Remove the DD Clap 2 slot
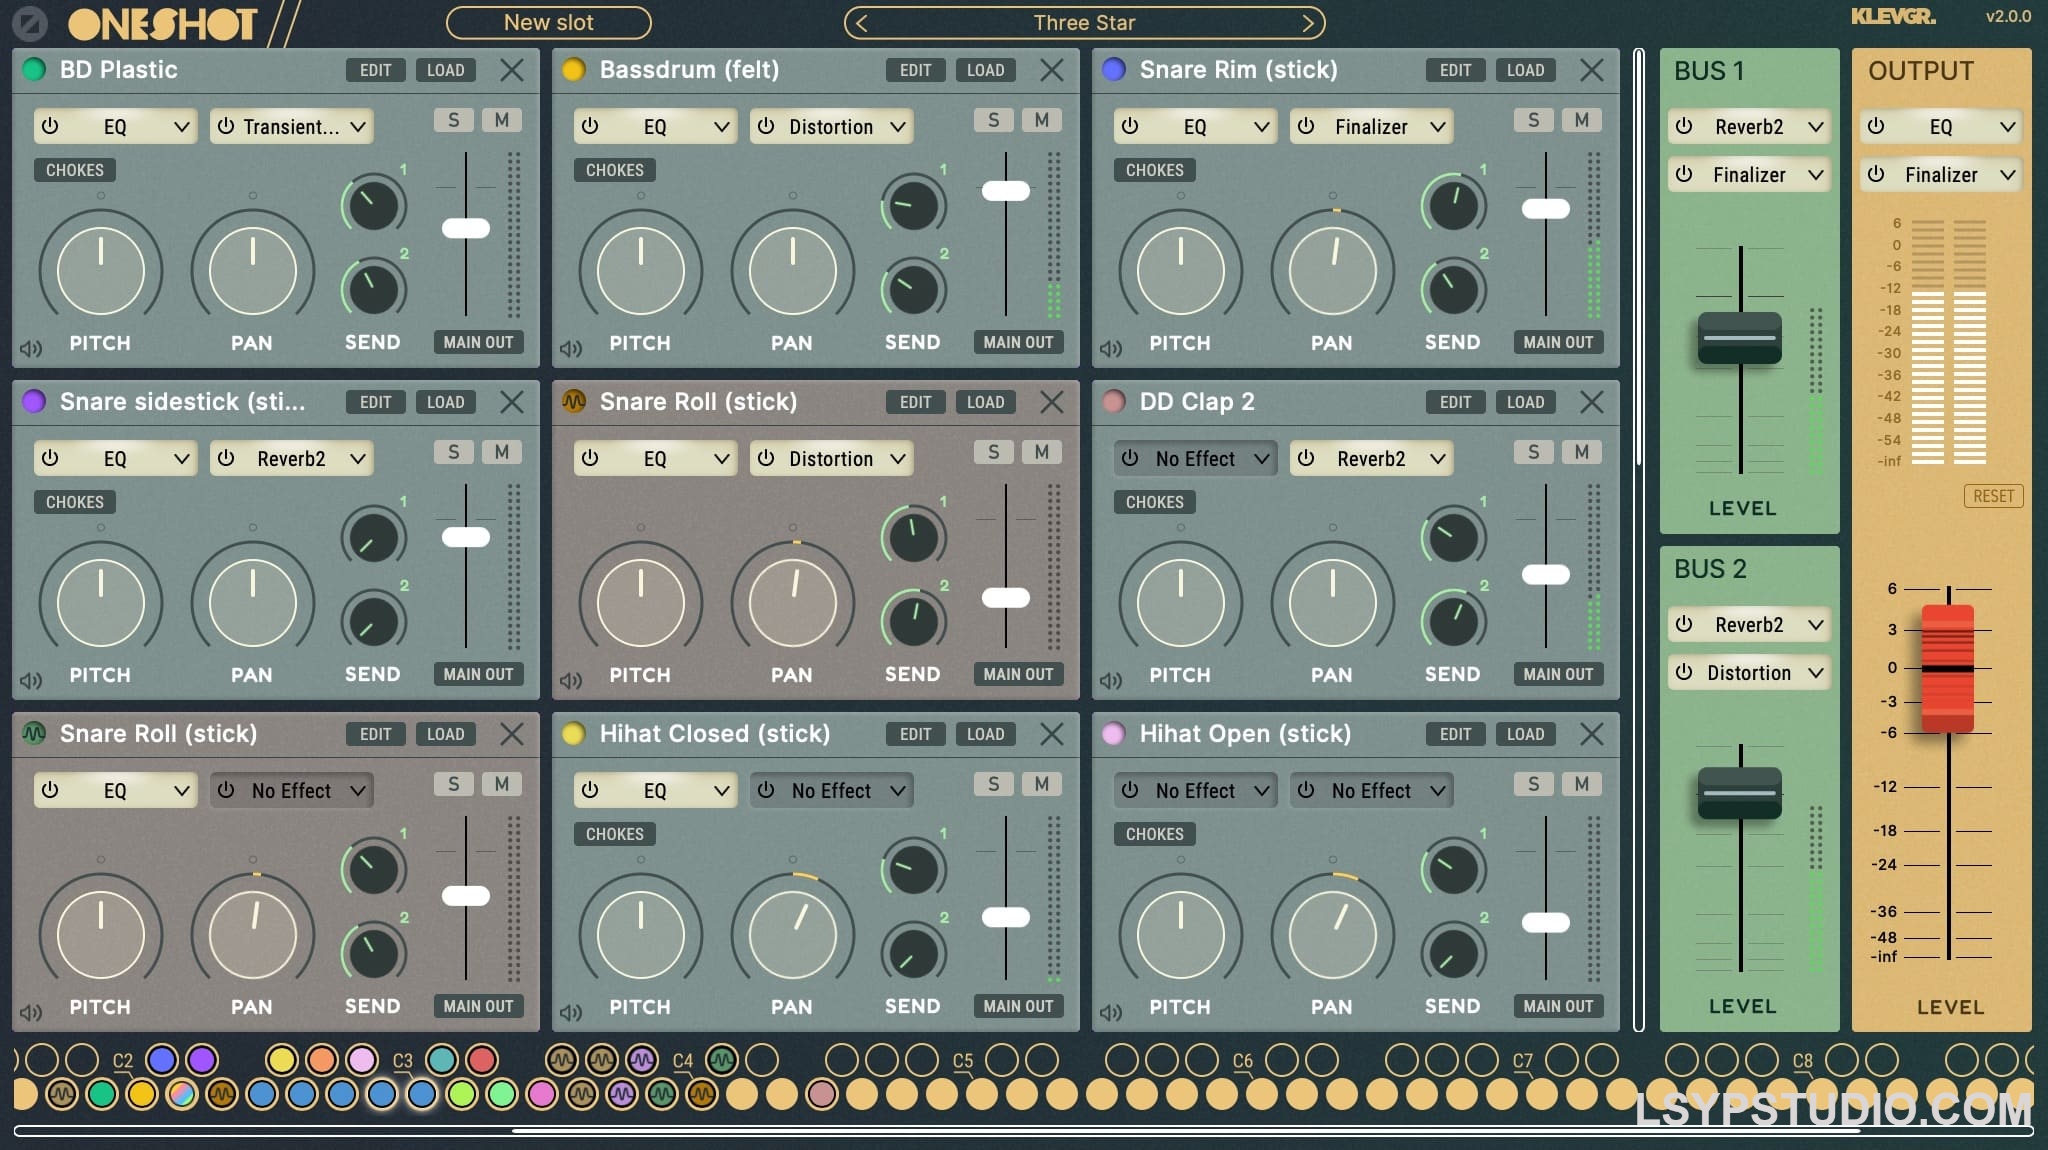The width and height of the screenshot is (2048, 1150). click(1591, 402)
